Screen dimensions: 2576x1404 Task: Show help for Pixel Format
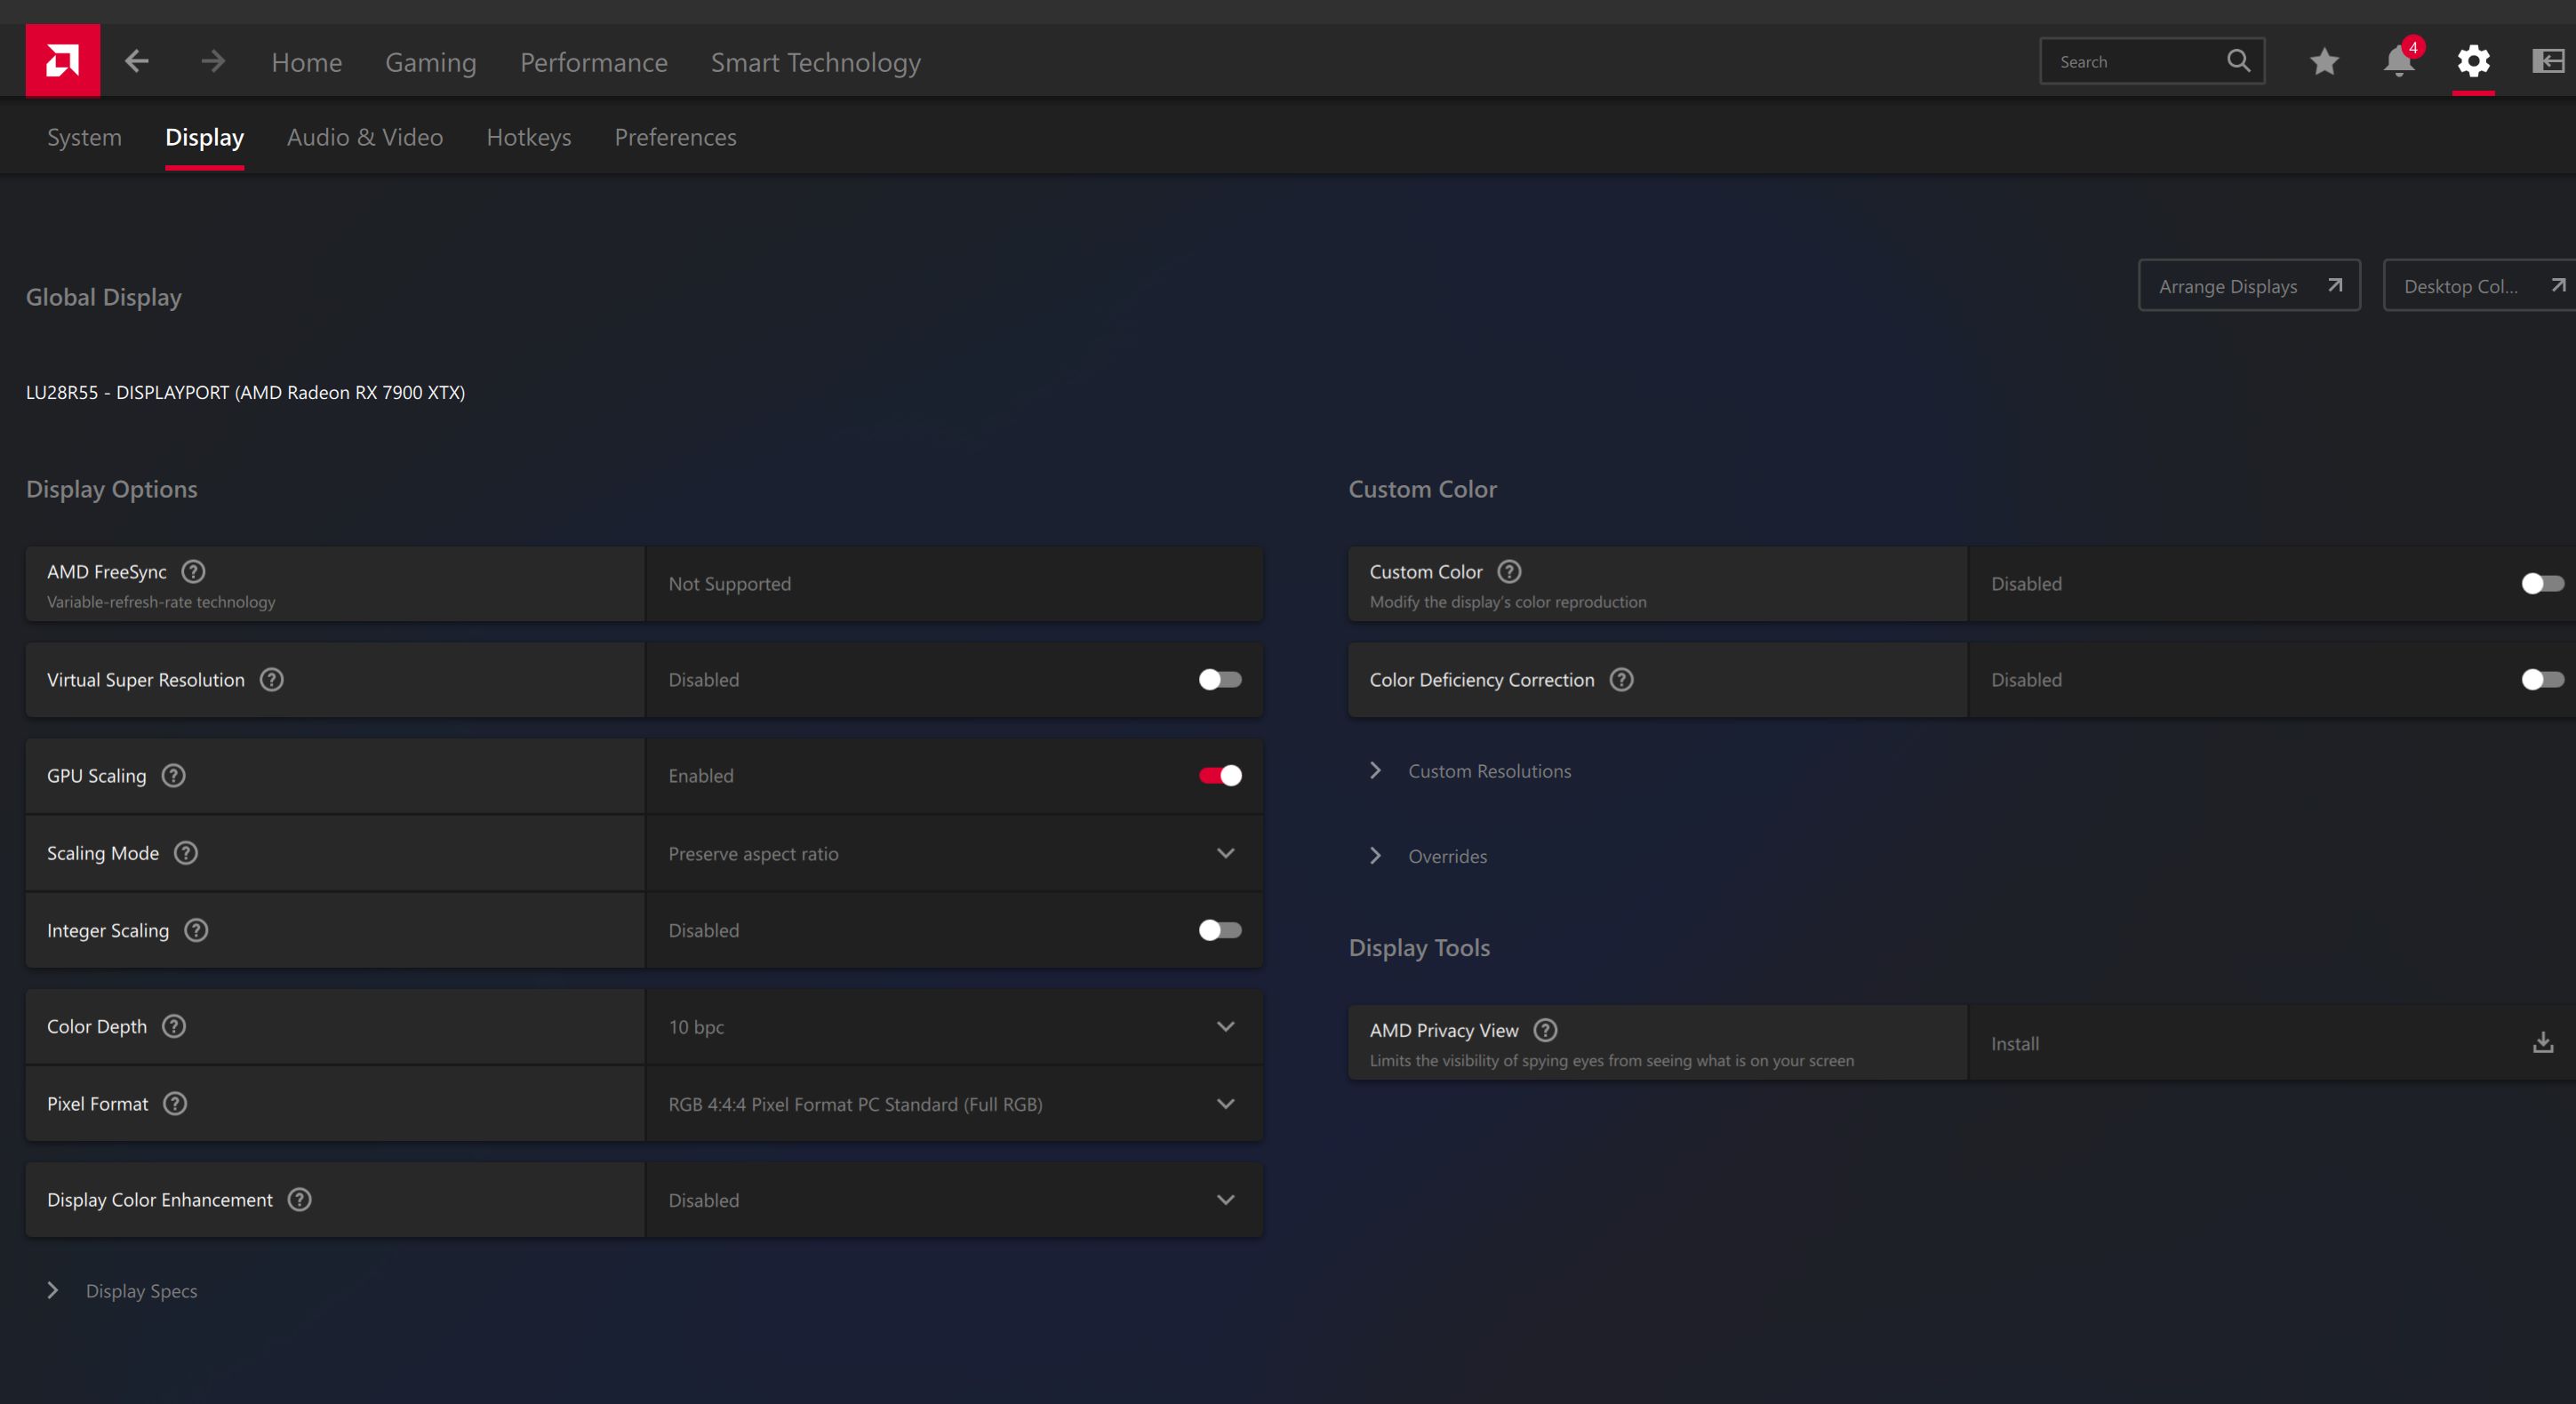click(175, 1104)
